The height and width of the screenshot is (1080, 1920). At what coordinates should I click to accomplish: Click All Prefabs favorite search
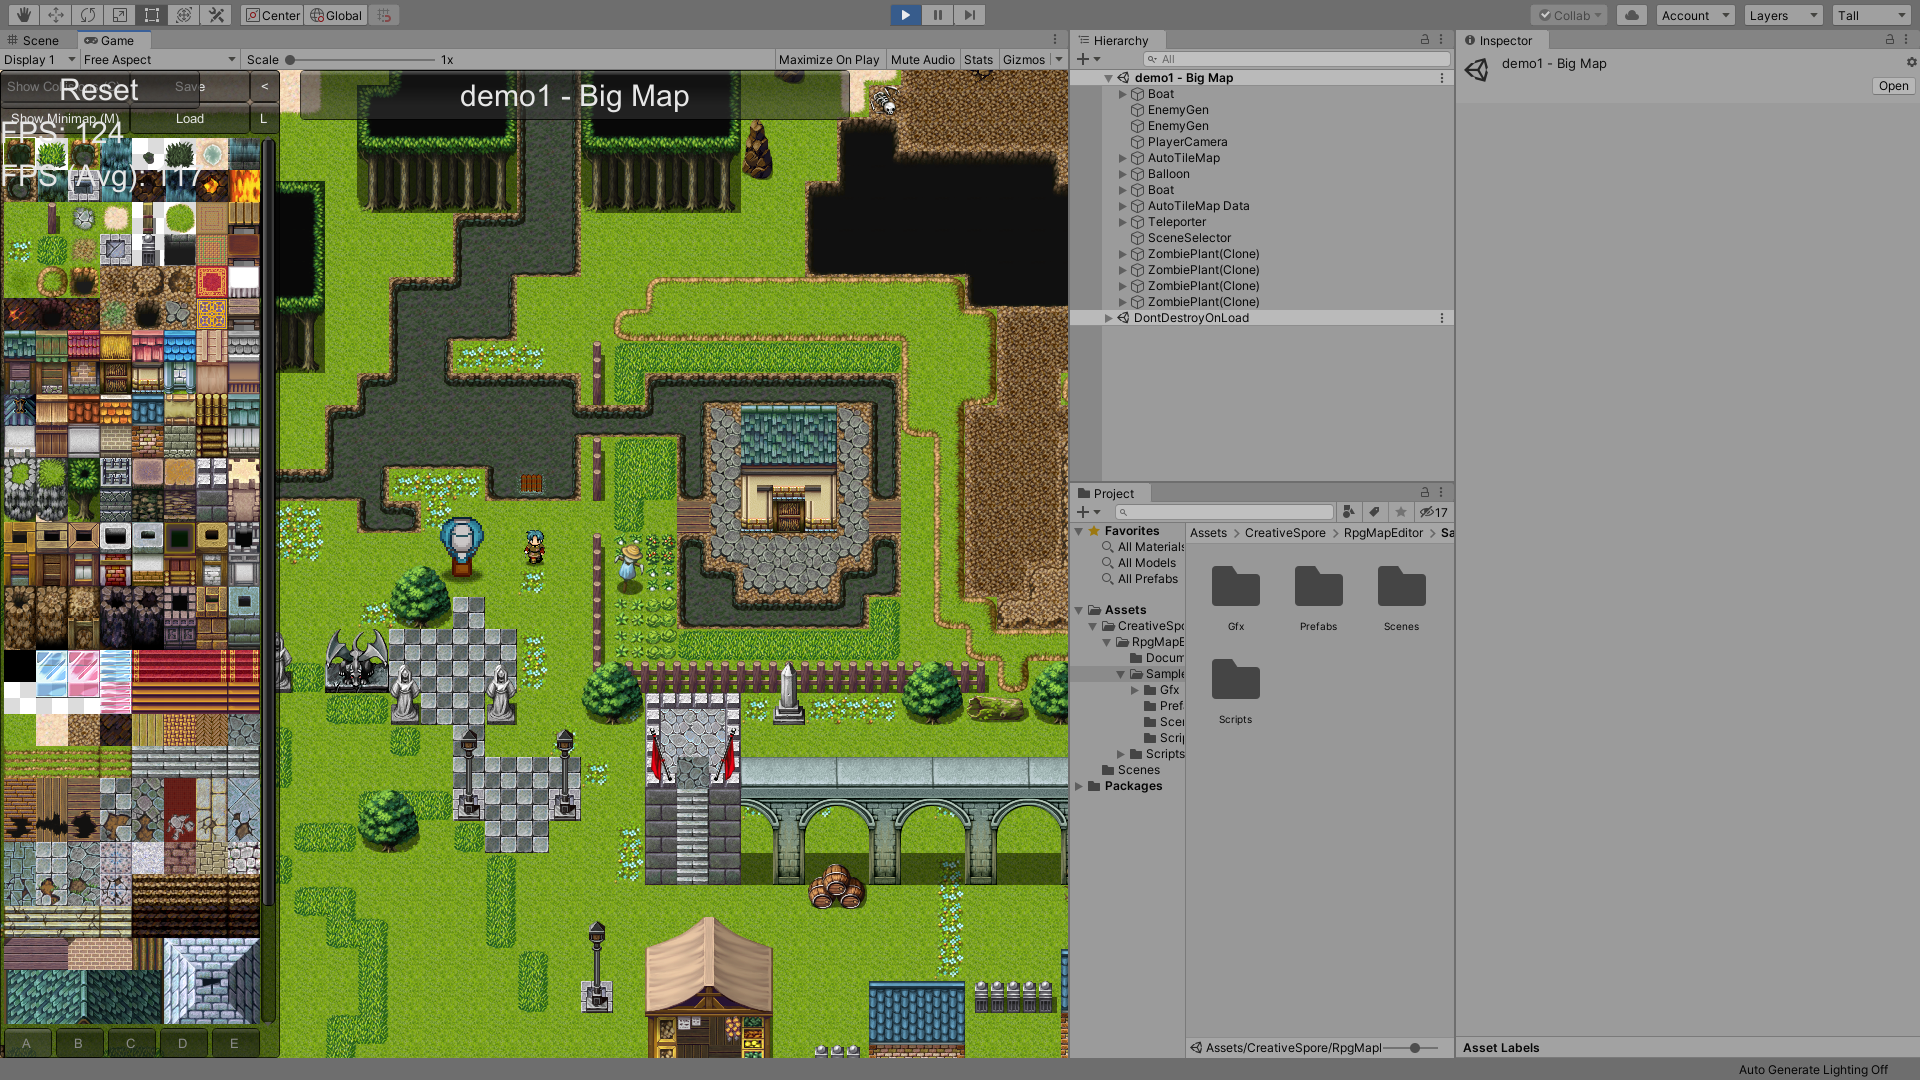pos(1146,579)
